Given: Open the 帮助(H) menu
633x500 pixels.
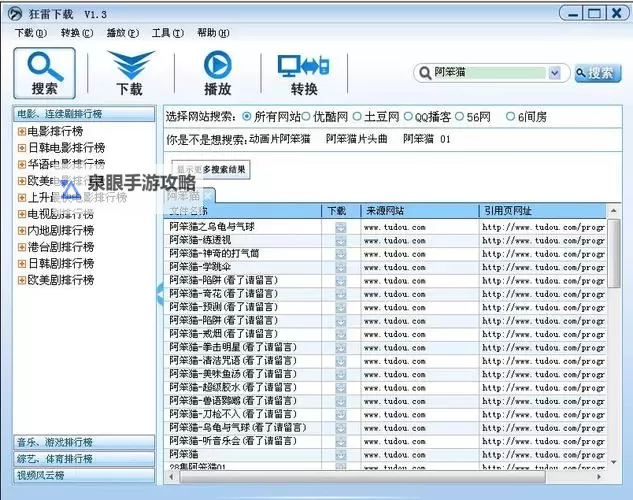Looking at the screenshot, I should click(213, 33).
